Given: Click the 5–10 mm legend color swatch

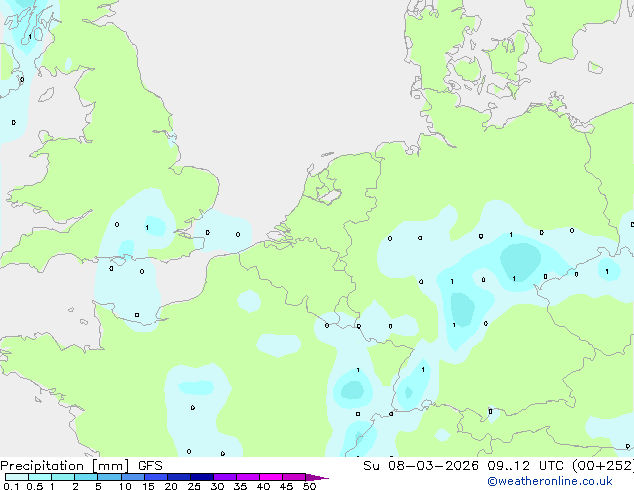Looking at the screenshot, I should 109,477.
